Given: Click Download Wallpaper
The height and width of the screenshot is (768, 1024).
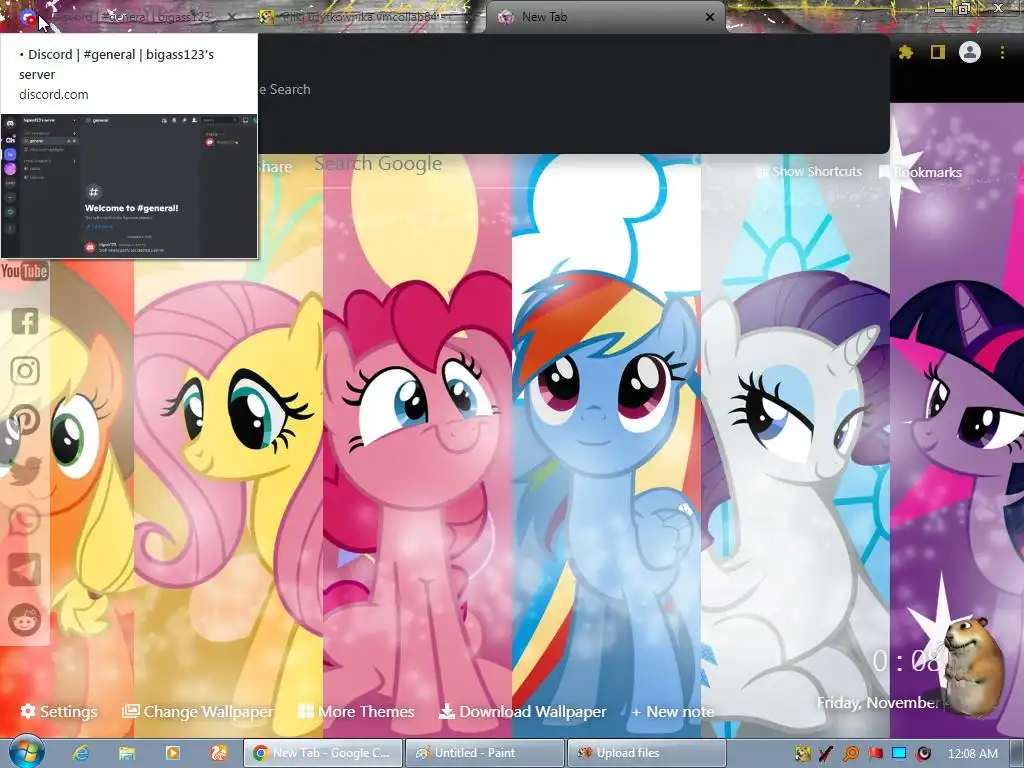Looking at the screenshot, I should (x=522, y=711).
